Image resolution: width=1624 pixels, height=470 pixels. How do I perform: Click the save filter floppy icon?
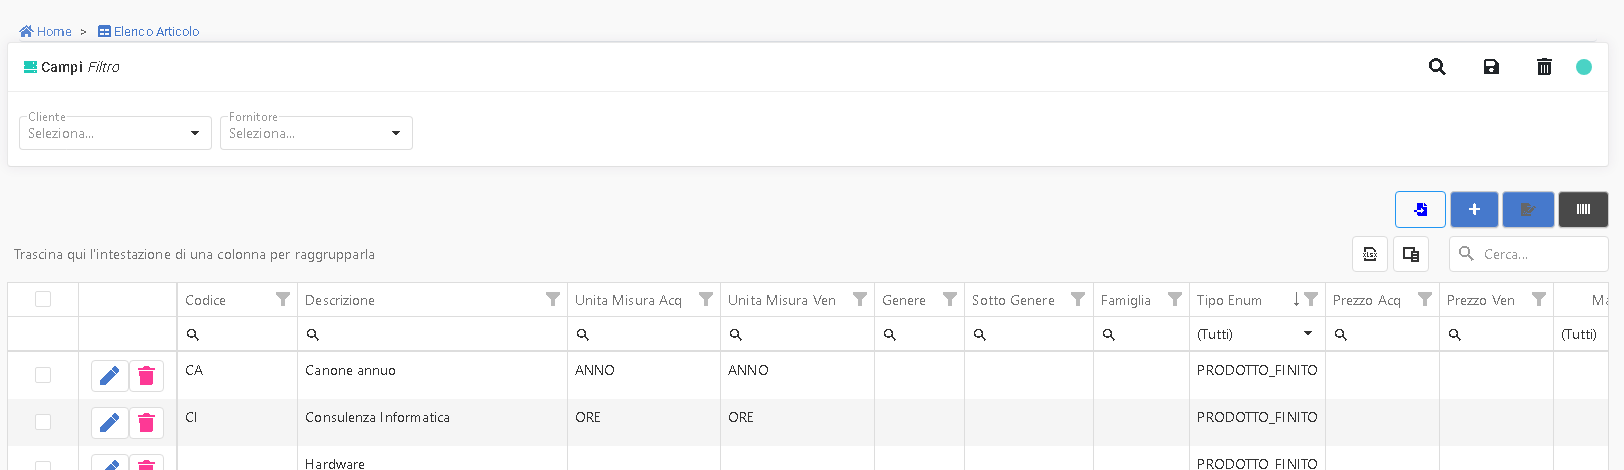click(1491, 67)
